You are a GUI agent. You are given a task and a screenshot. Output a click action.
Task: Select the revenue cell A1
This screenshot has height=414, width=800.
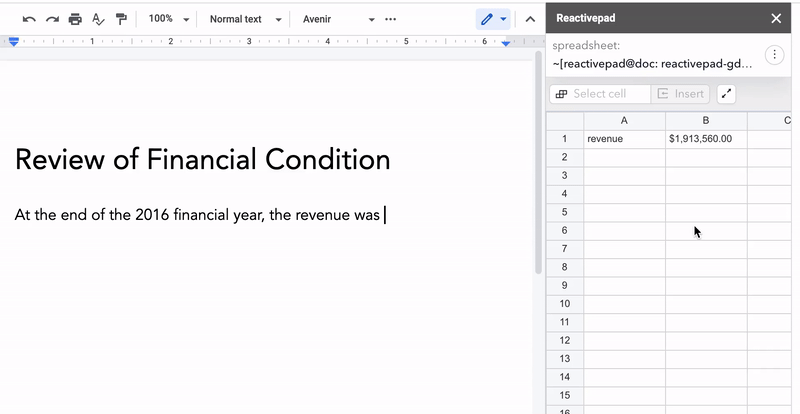click(x=624, y=139)
